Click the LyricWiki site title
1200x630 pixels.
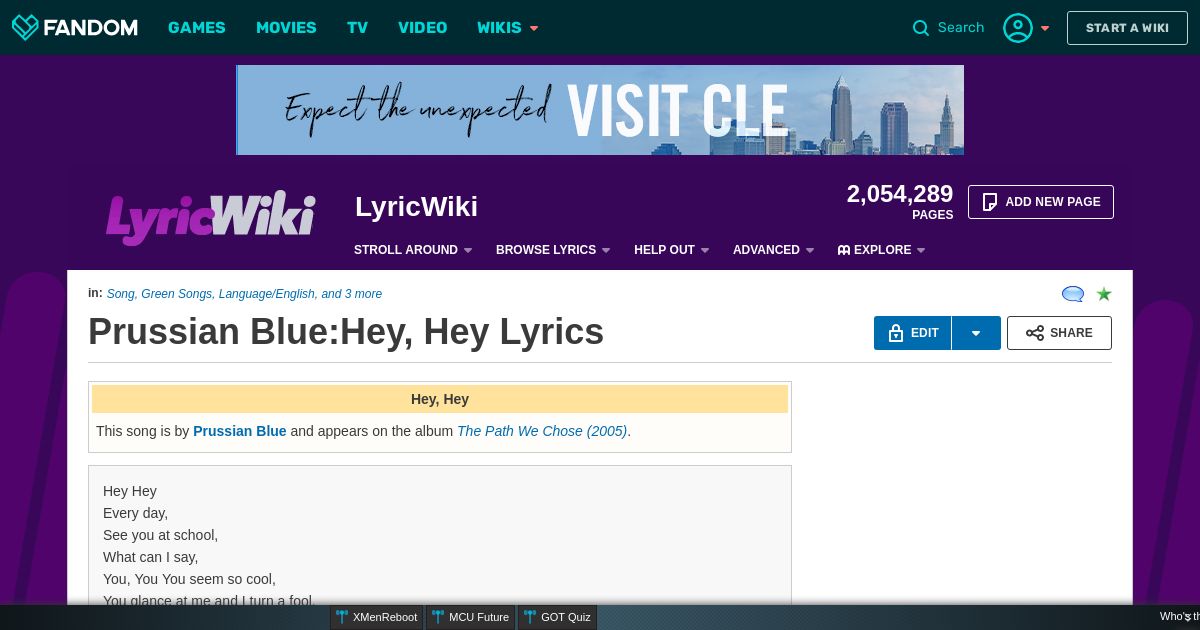coord(416,207)
